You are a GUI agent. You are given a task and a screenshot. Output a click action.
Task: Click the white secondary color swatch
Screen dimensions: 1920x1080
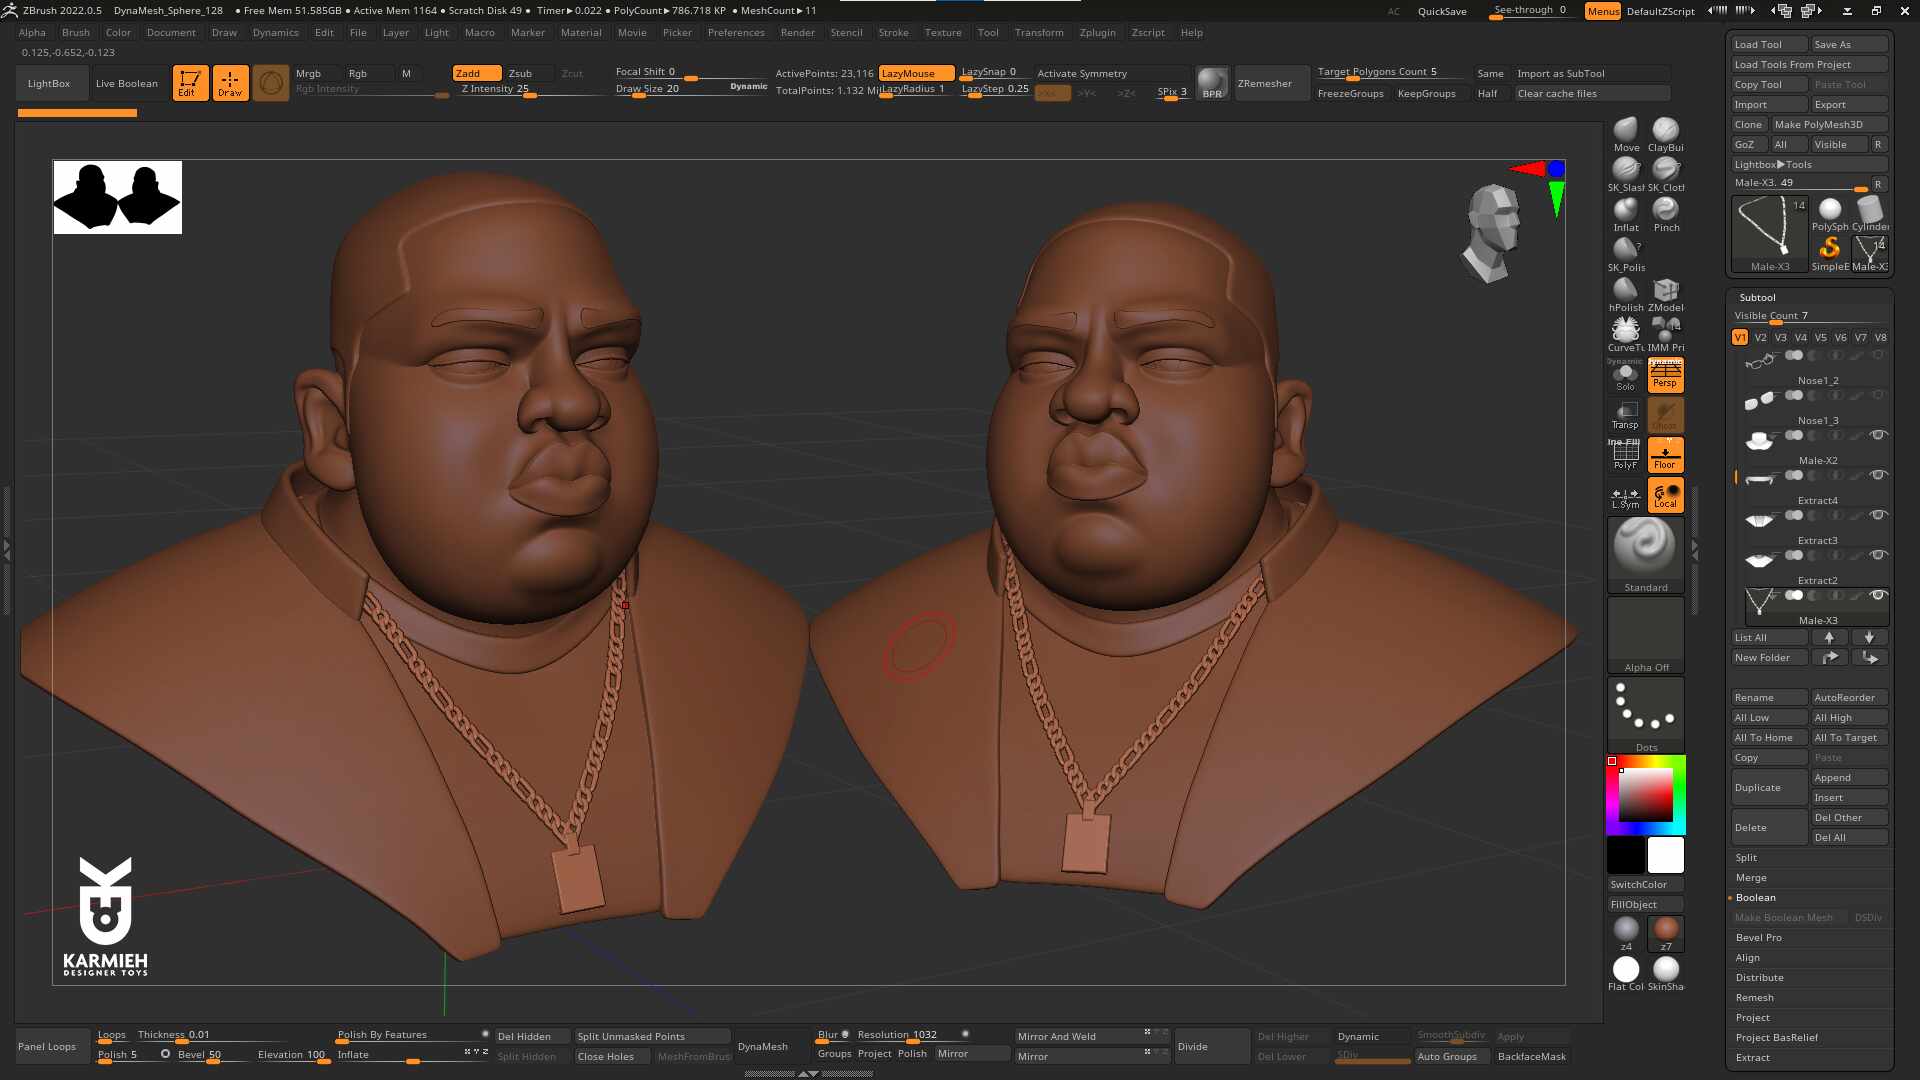point(1665,855)
